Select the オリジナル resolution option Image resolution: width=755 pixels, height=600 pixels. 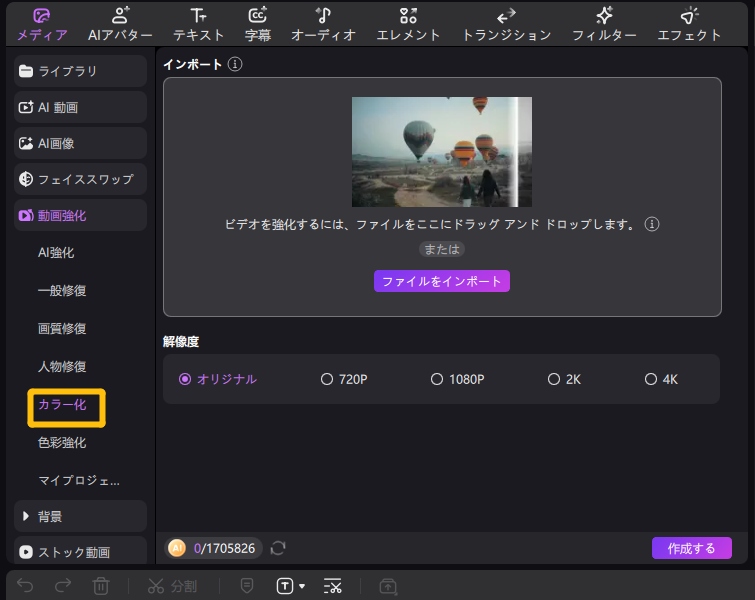coord(185,379)
